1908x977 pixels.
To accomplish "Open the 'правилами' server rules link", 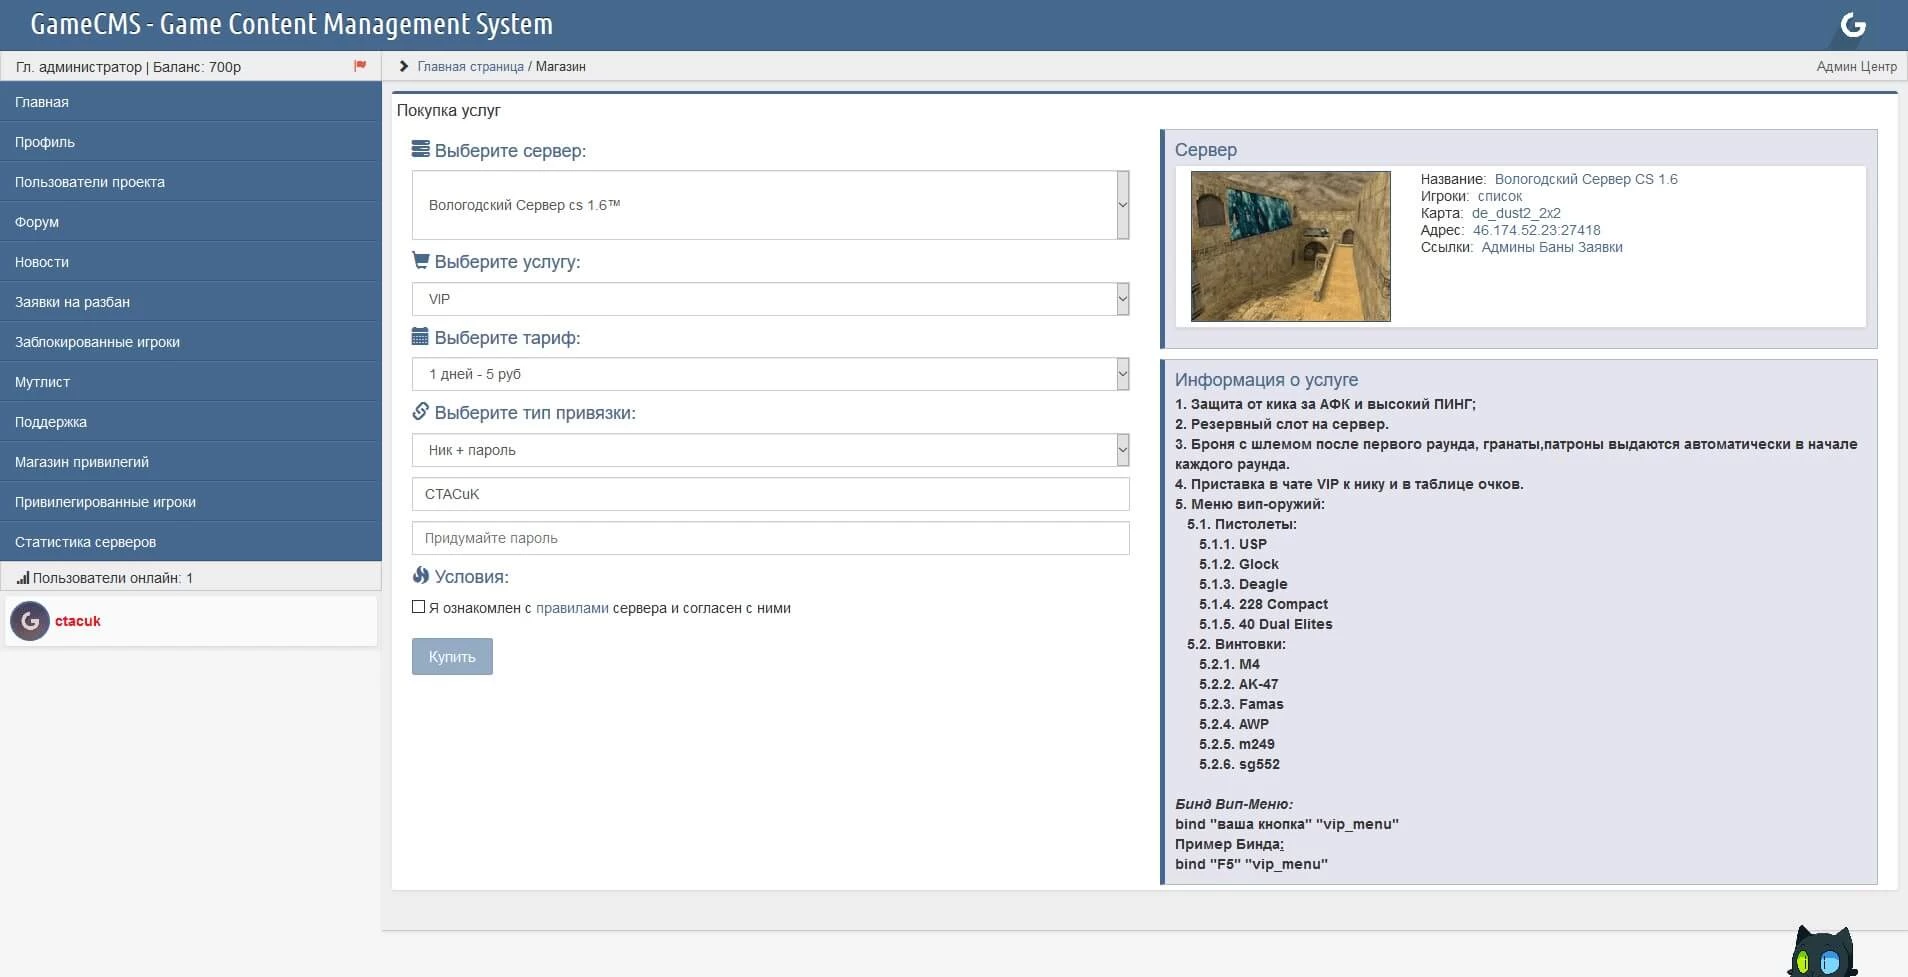I will pos(572,608).
